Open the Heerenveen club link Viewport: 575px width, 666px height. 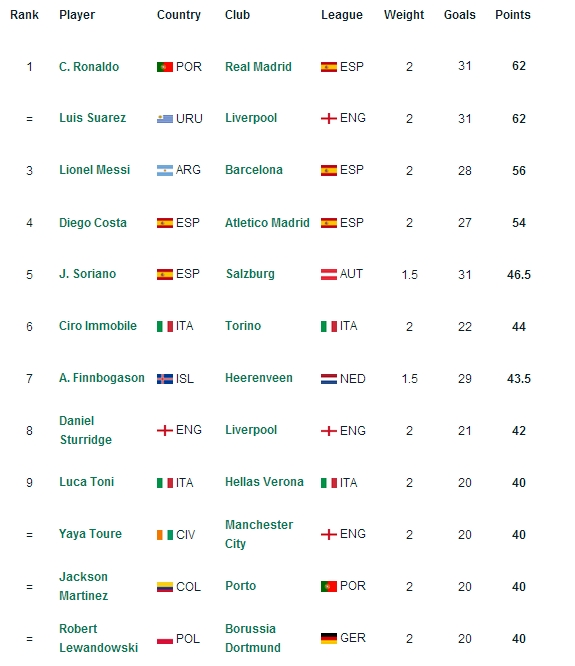click(259, 378)
